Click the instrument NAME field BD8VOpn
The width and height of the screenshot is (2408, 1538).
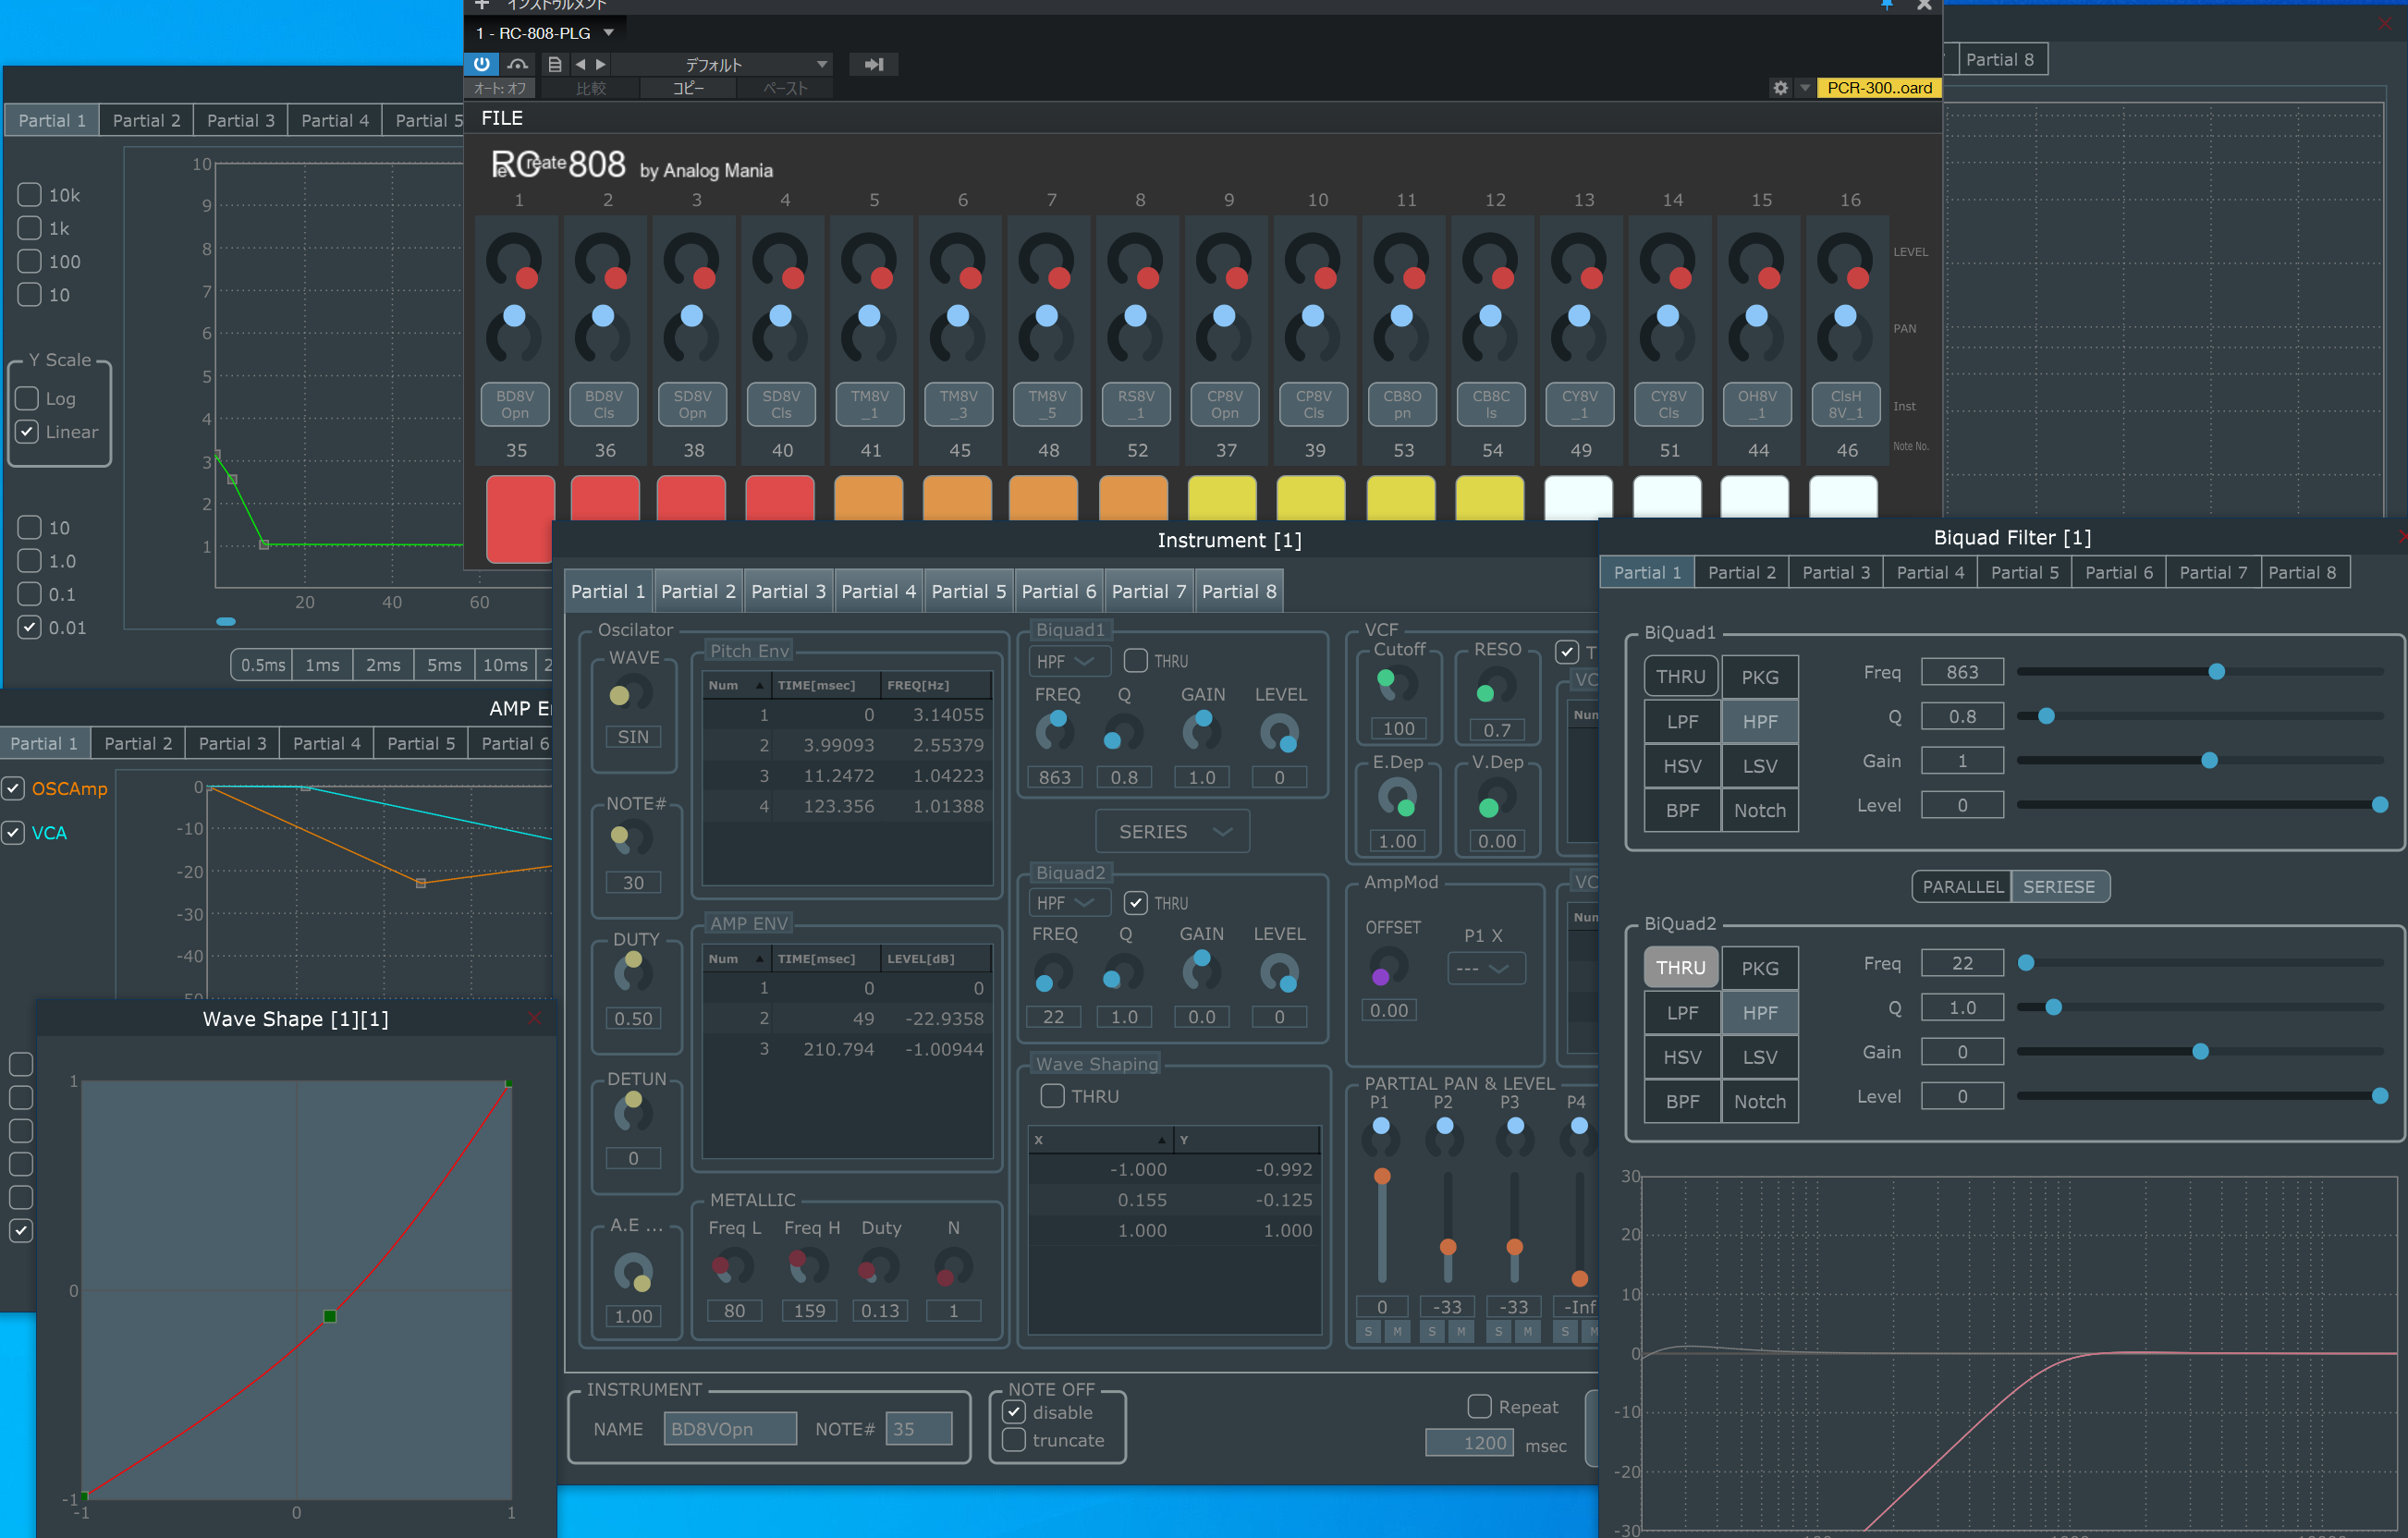pos(730,1428)
